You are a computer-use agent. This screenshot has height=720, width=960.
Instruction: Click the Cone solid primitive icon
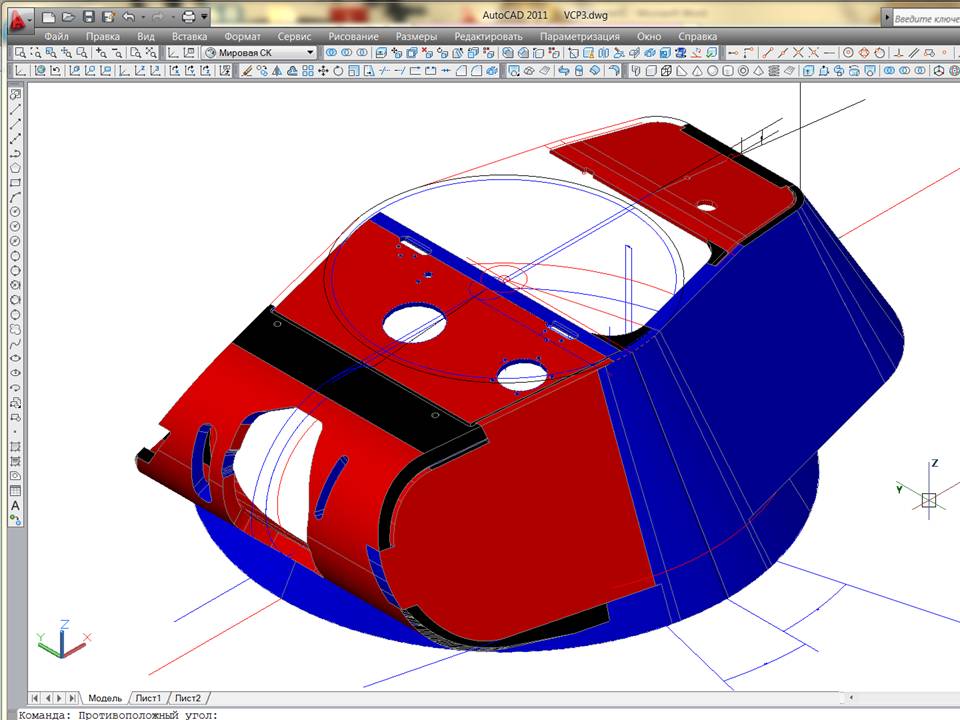[697, 71]
